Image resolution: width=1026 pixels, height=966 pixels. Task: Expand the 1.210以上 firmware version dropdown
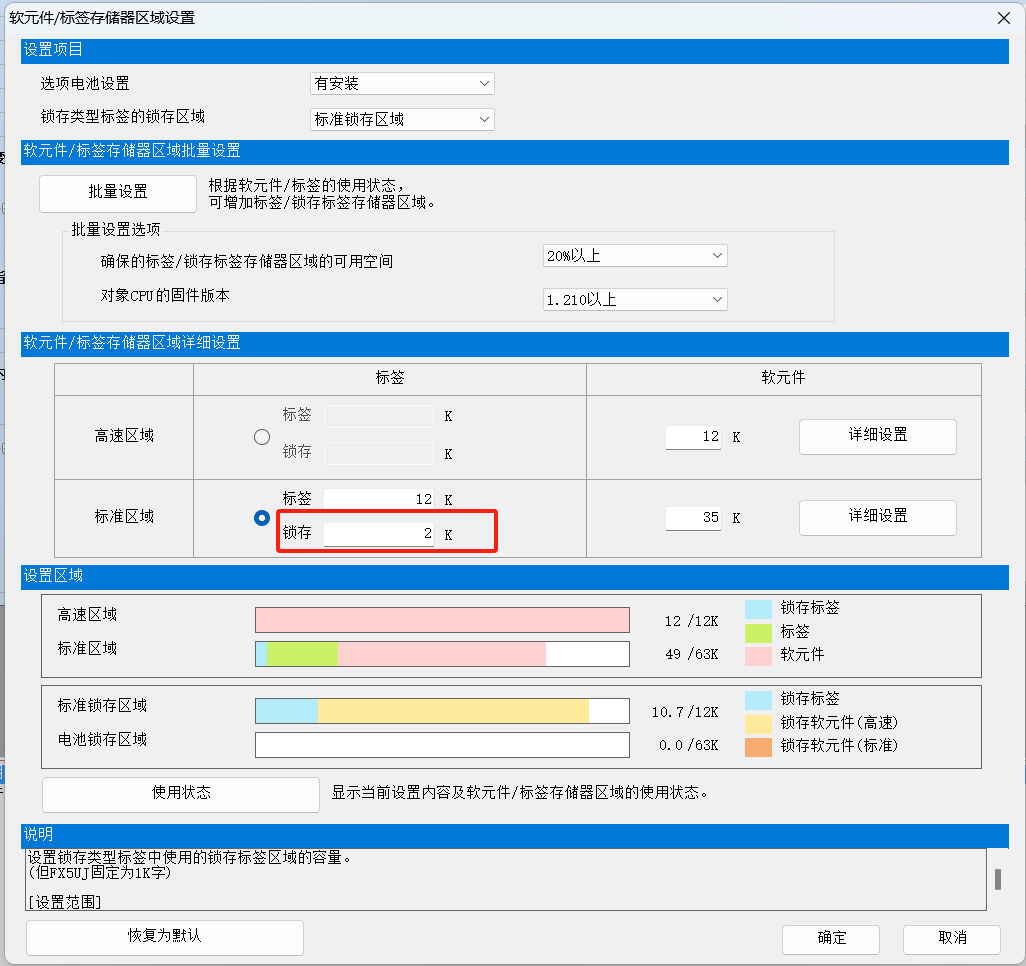(x=634, y=299)
